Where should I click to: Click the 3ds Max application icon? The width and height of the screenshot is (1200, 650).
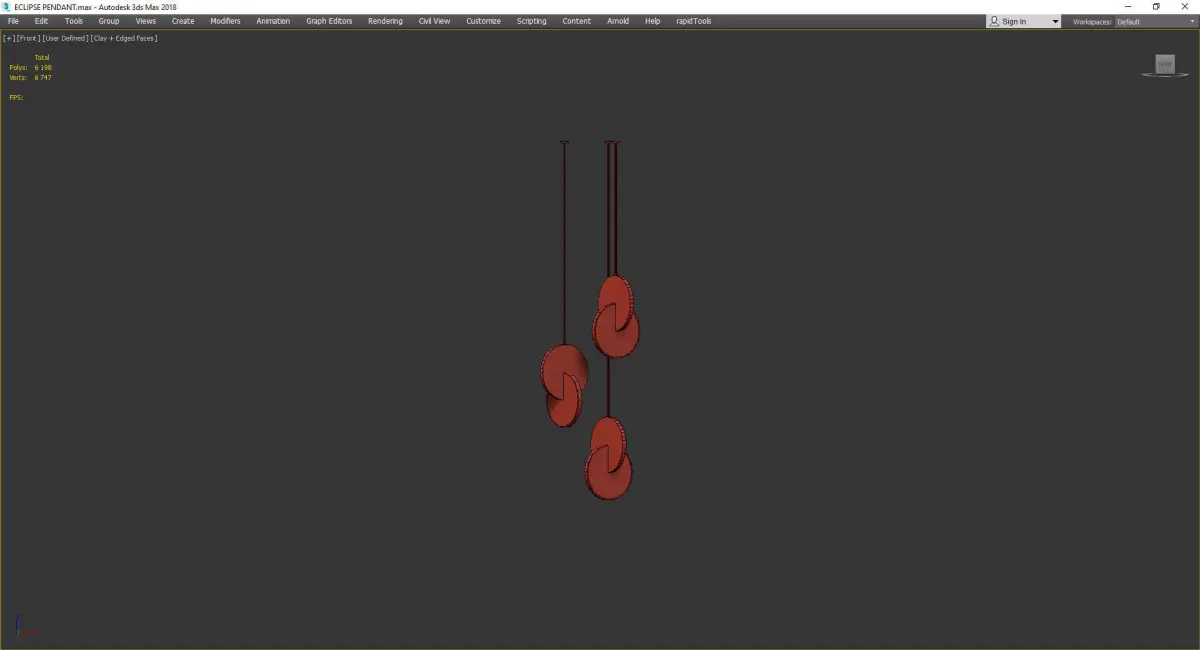pos(6,6)
